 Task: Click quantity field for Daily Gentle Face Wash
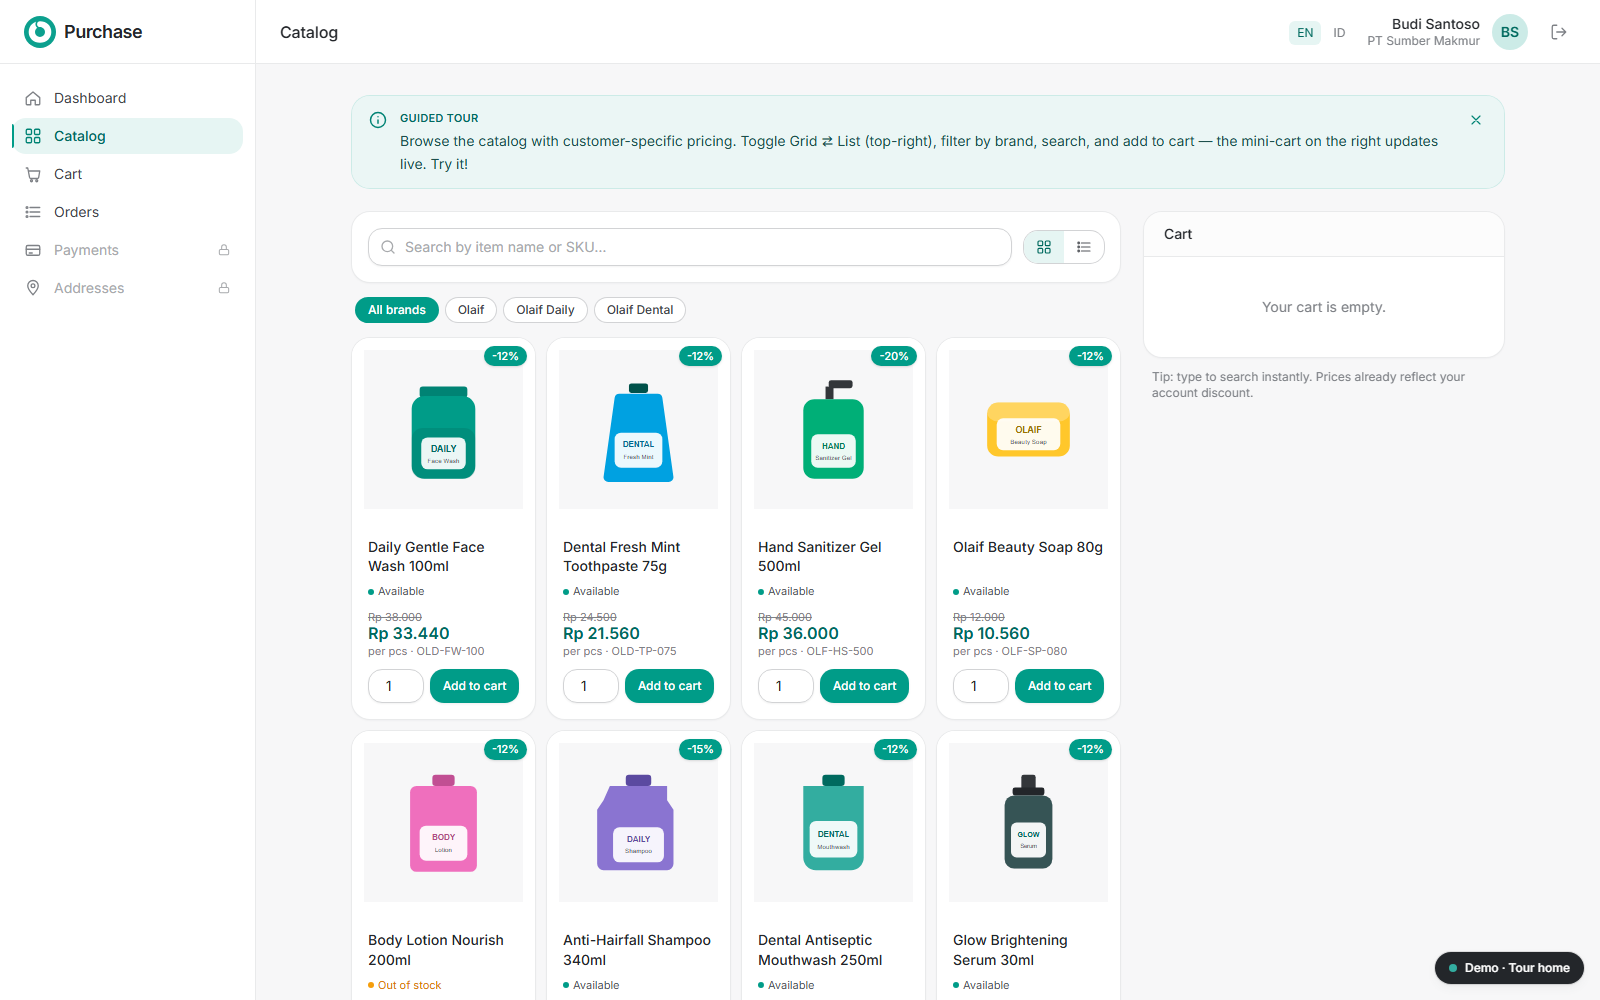[396, 686]
